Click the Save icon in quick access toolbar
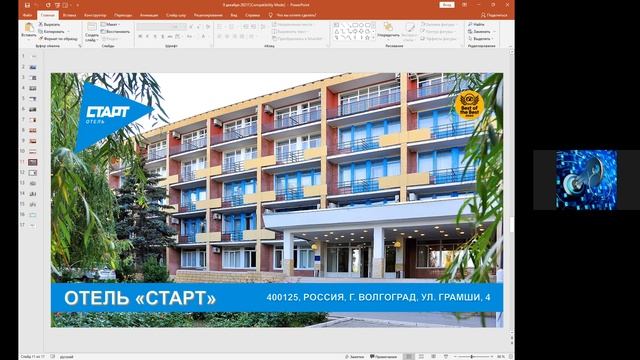This screenshot has height=360, width=640. coord(27,5)
